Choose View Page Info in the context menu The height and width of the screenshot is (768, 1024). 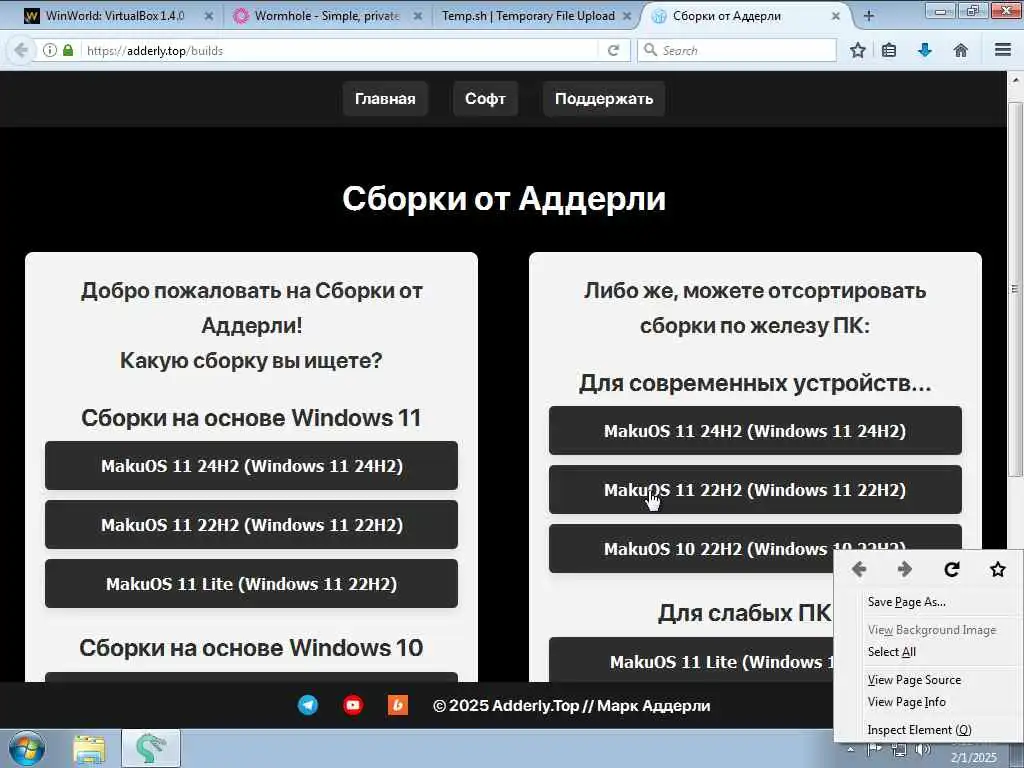click(940, 702)
